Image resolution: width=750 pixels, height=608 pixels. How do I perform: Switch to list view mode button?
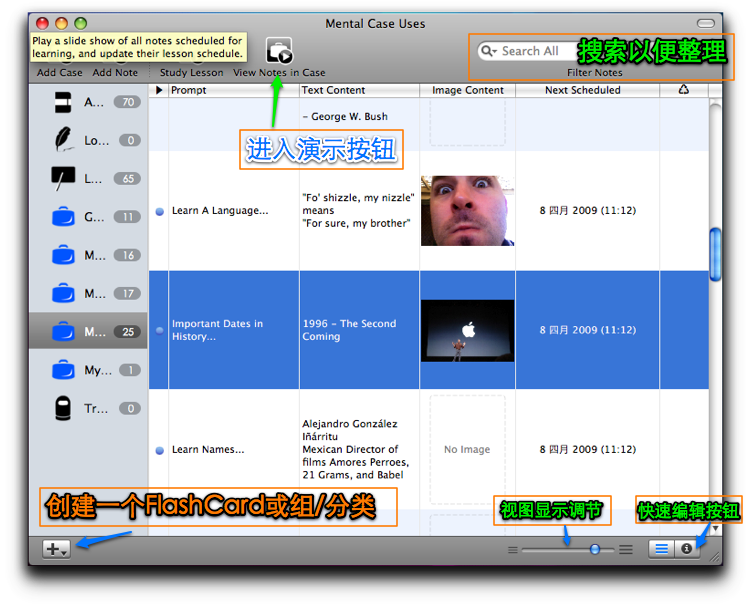(661, 549)
